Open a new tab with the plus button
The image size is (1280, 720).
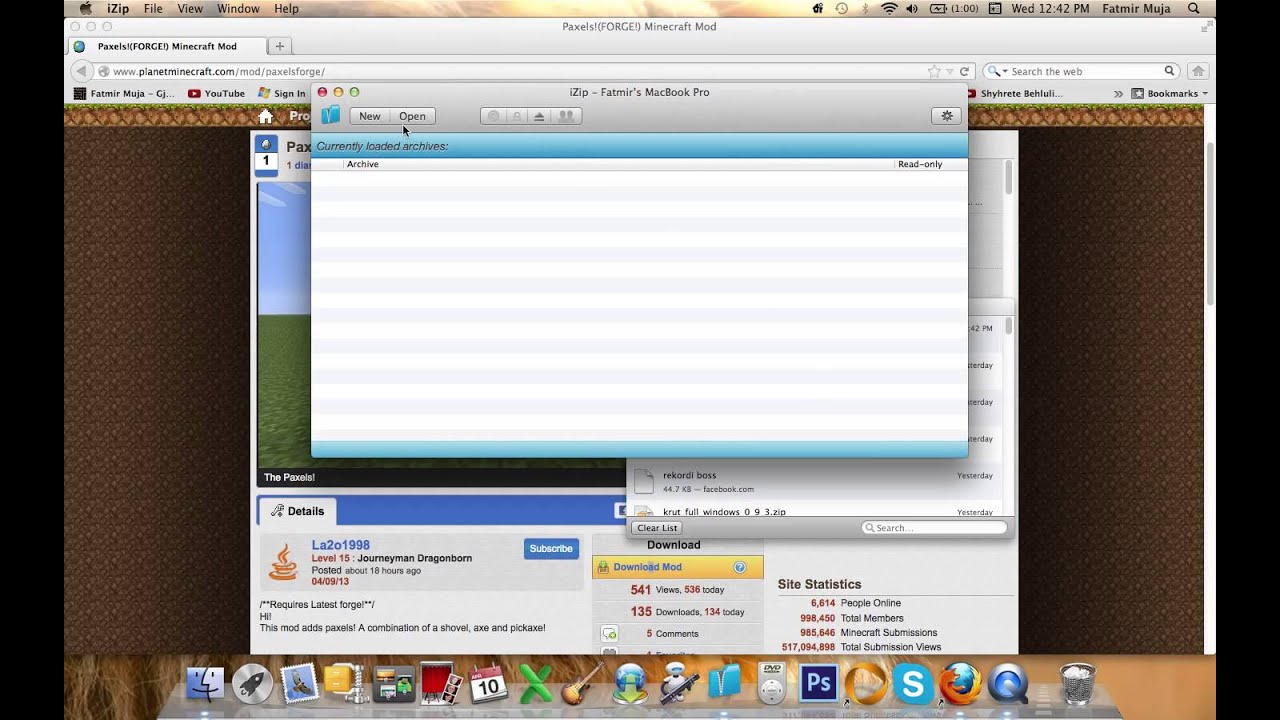(x=280, y=46)
